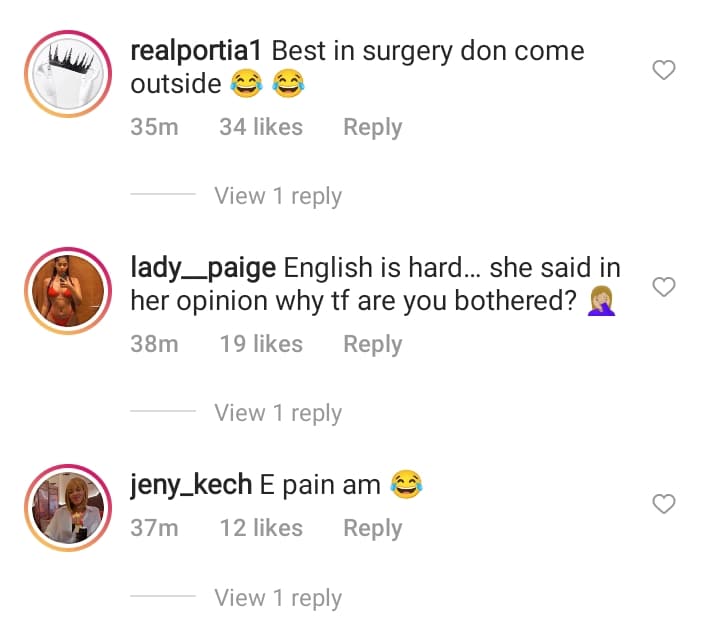Click the 38m timestamp on lady__paige's comment
720x632 pixels.
click(154, 344)
